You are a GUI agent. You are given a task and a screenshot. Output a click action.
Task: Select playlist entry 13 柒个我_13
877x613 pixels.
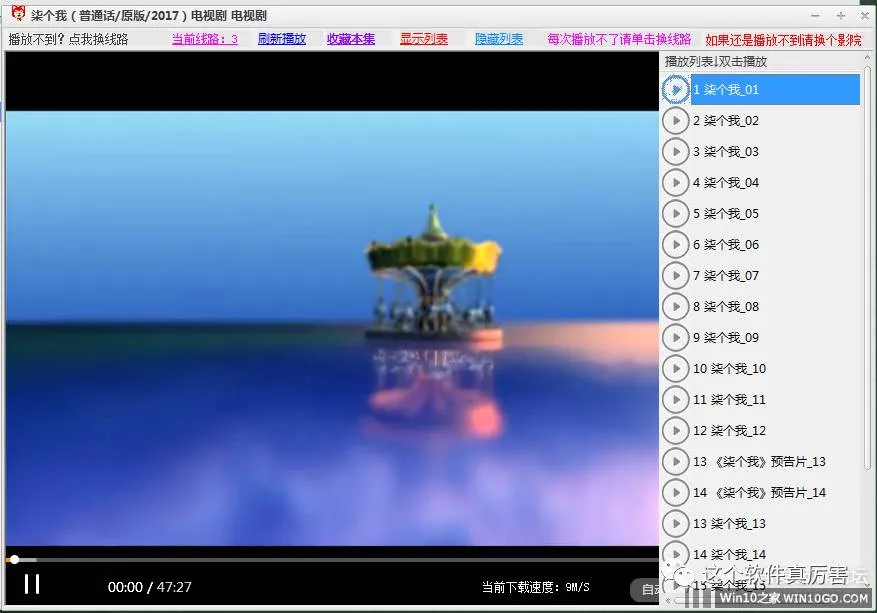click(729, 524)
